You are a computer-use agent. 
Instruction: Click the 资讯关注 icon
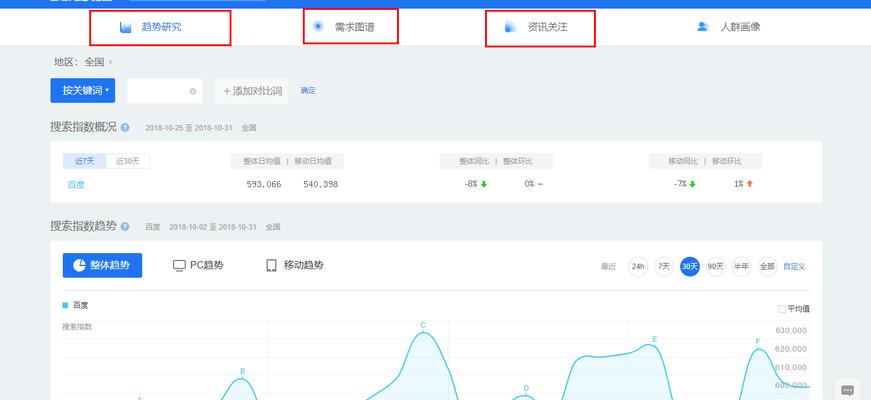tap(510, 27)
